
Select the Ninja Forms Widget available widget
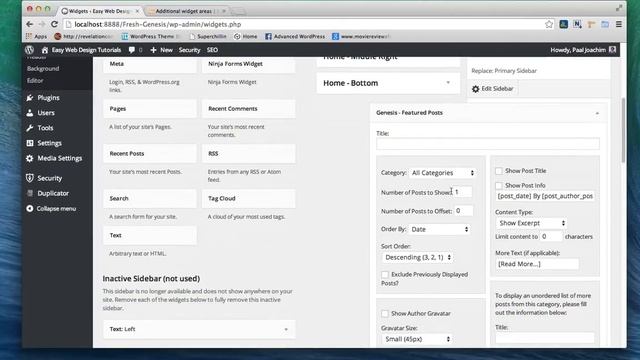249,64
